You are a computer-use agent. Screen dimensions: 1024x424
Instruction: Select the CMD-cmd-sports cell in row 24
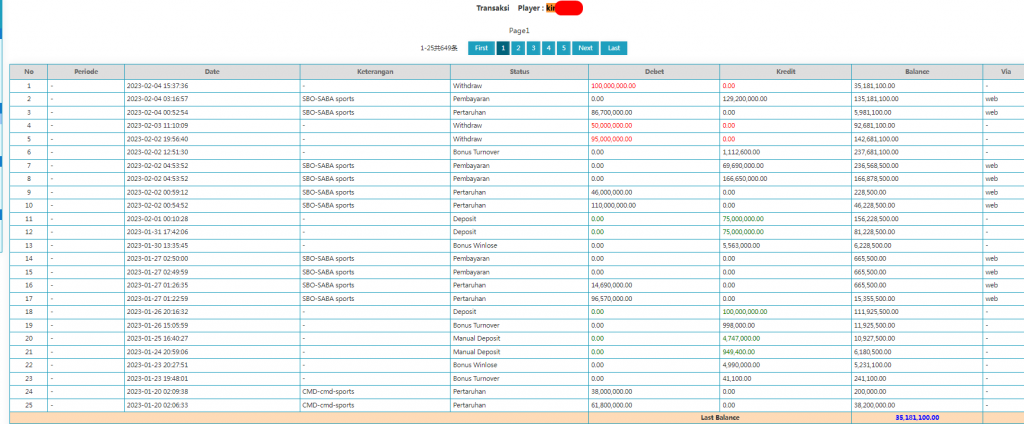[x=376, y=391]
